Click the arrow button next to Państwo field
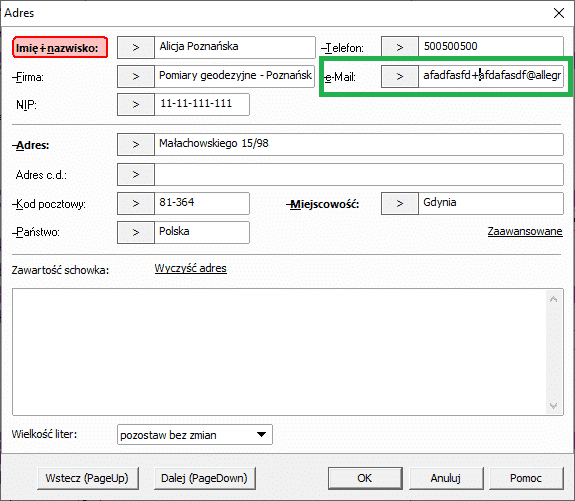575x501 pixels. coord(136,232)
